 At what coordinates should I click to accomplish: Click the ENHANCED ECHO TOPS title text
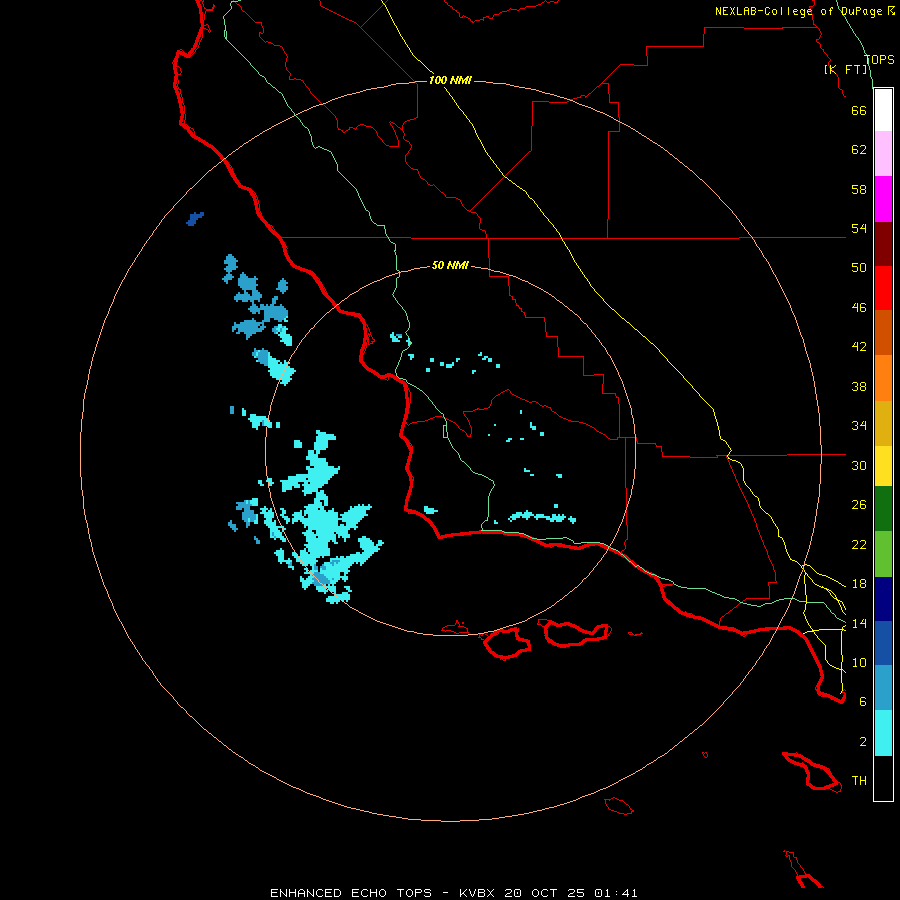pyautogui.click(x=351, y=893)
